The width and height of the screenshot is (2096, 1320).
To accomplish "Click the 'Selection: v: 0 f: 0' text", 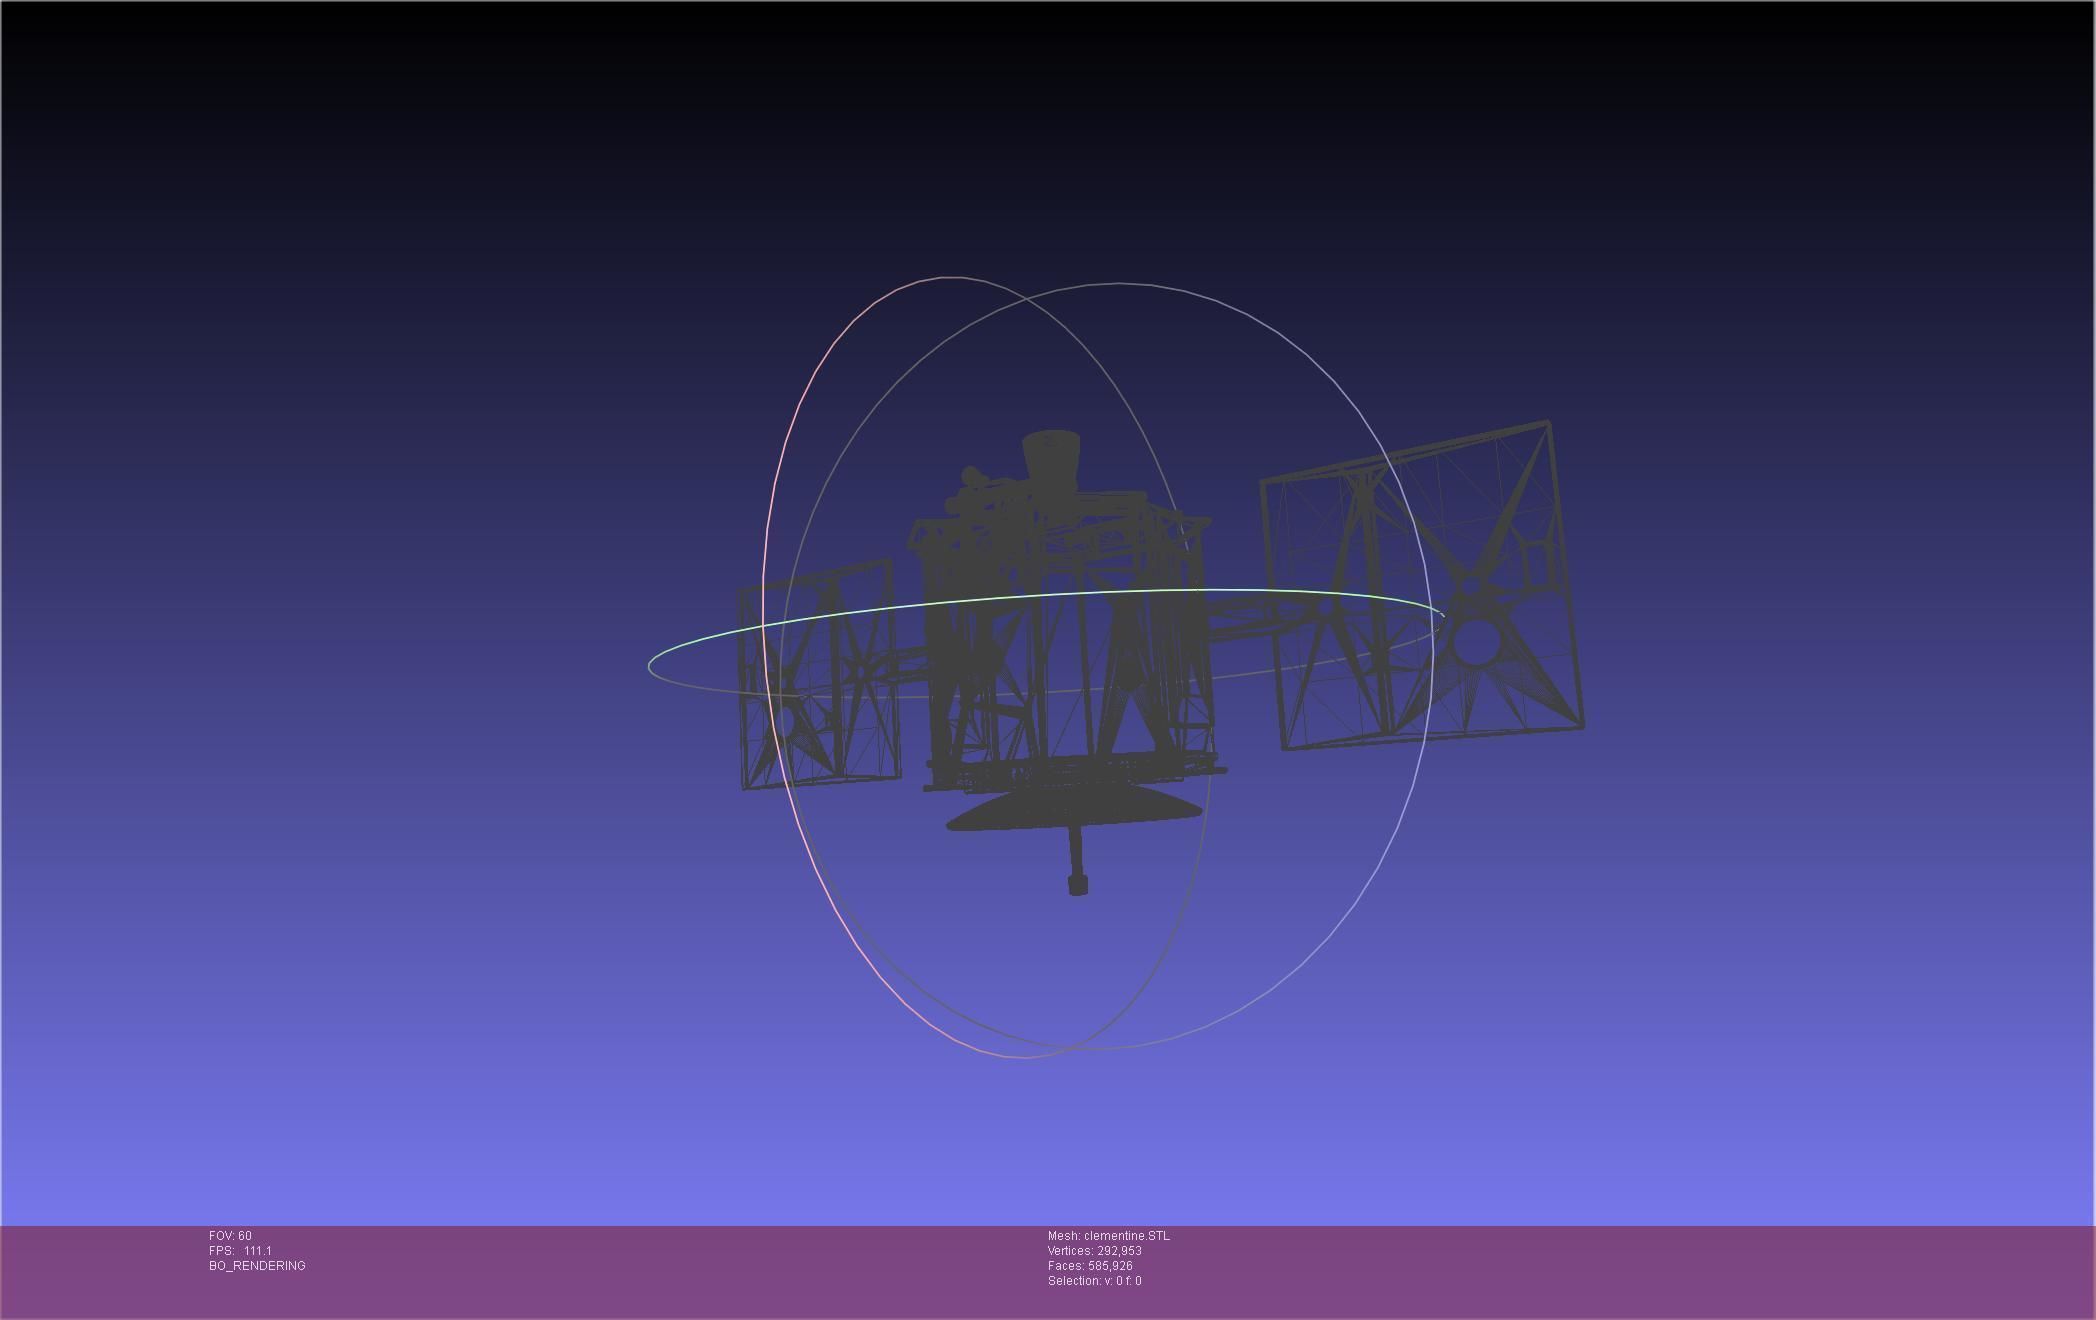I will [x=1094, y=1281].
